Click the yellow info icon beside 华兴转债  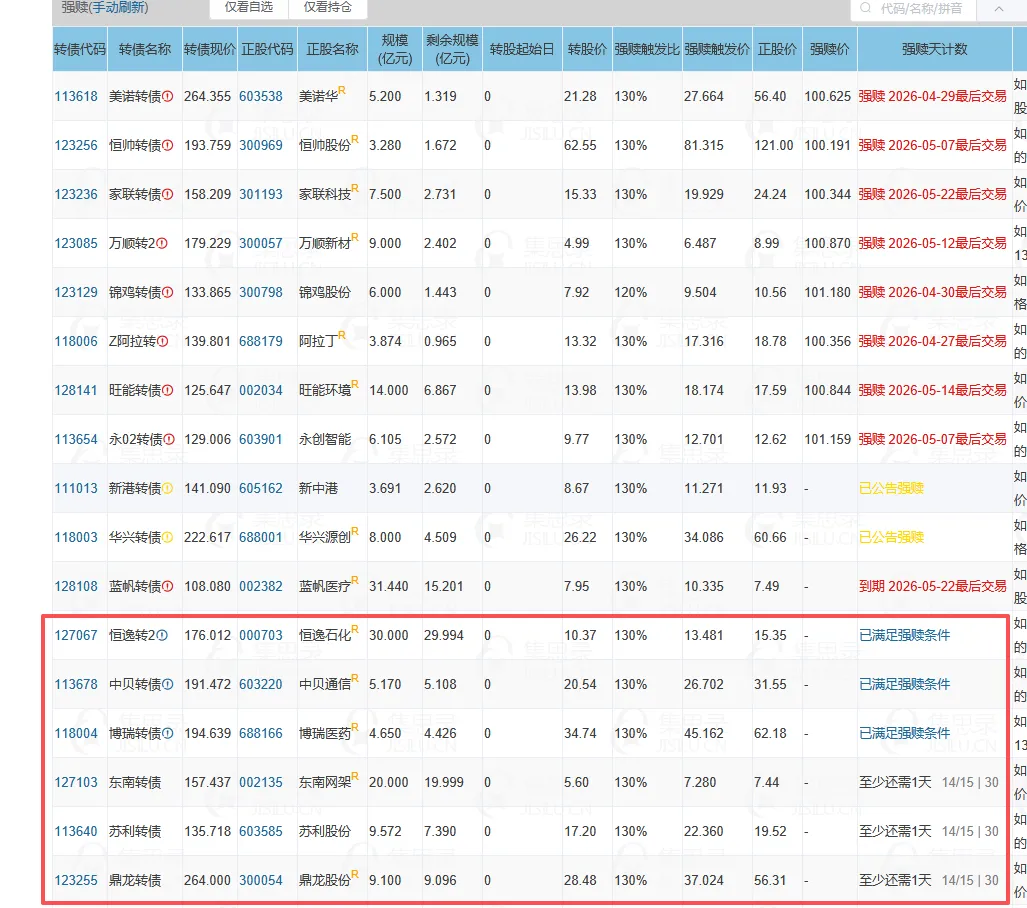coord(168,537)
